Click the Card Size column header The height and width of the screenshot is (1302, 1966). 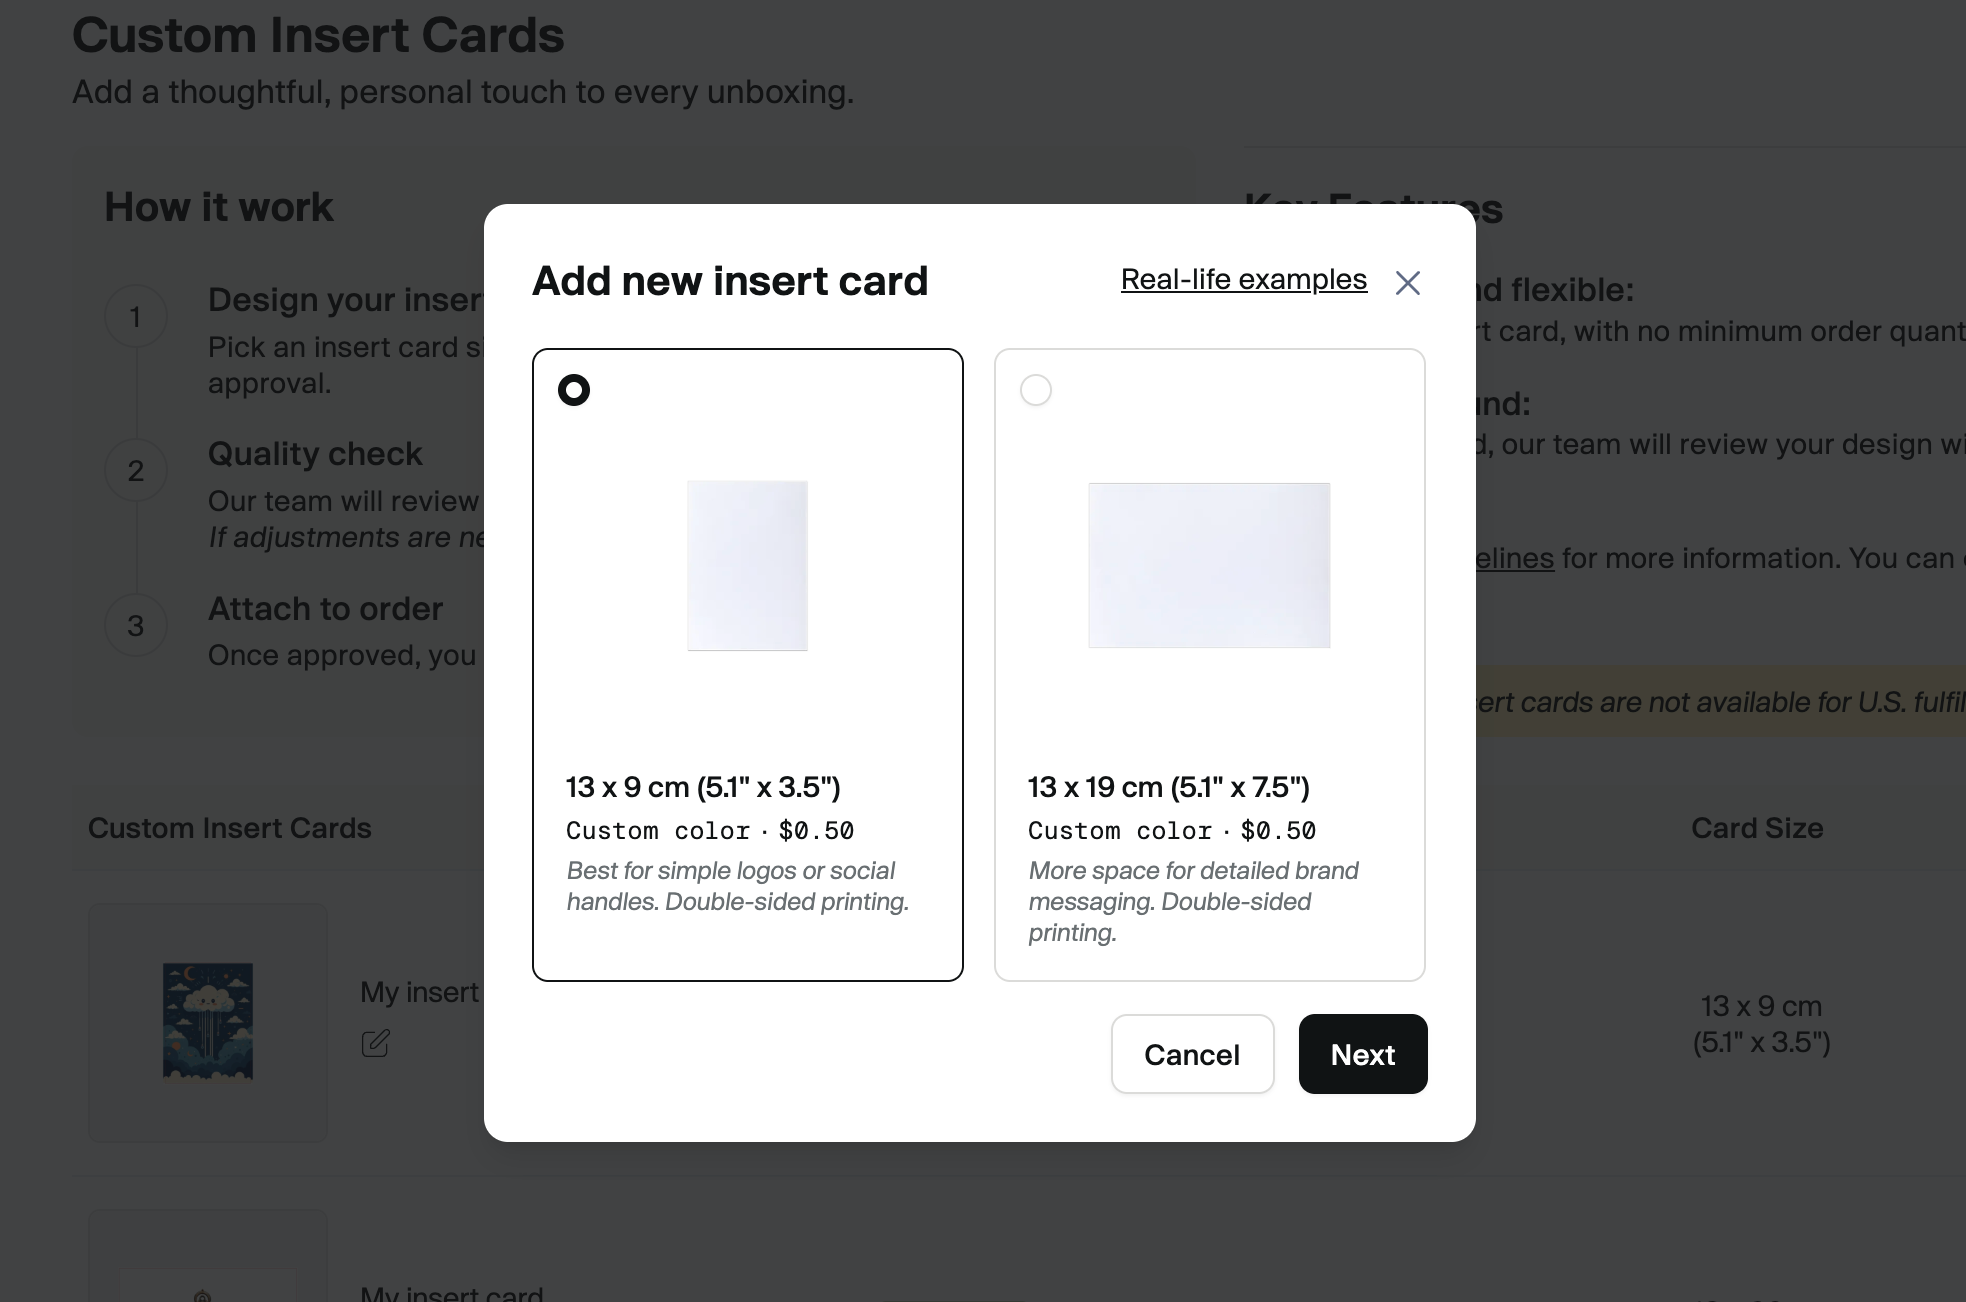pos(1757,828)
